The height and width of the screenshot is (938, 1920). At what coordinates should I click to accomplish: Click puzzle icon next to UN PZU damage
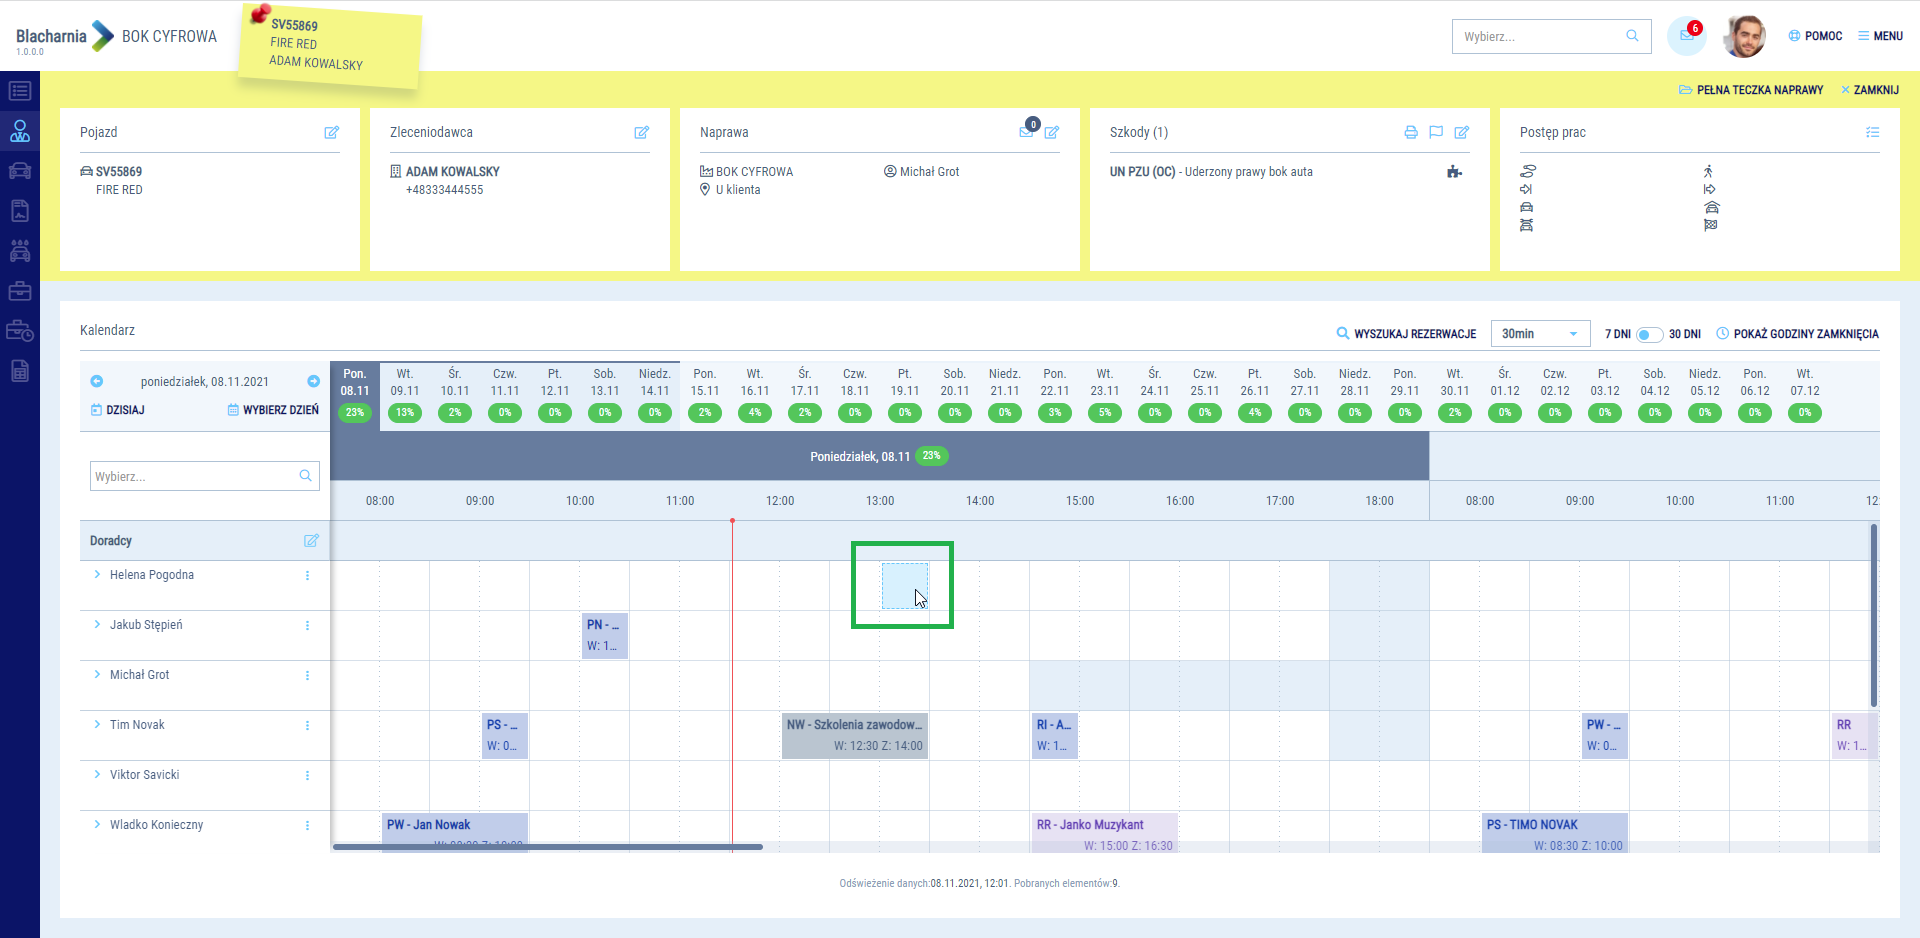tap(1454, 172)
